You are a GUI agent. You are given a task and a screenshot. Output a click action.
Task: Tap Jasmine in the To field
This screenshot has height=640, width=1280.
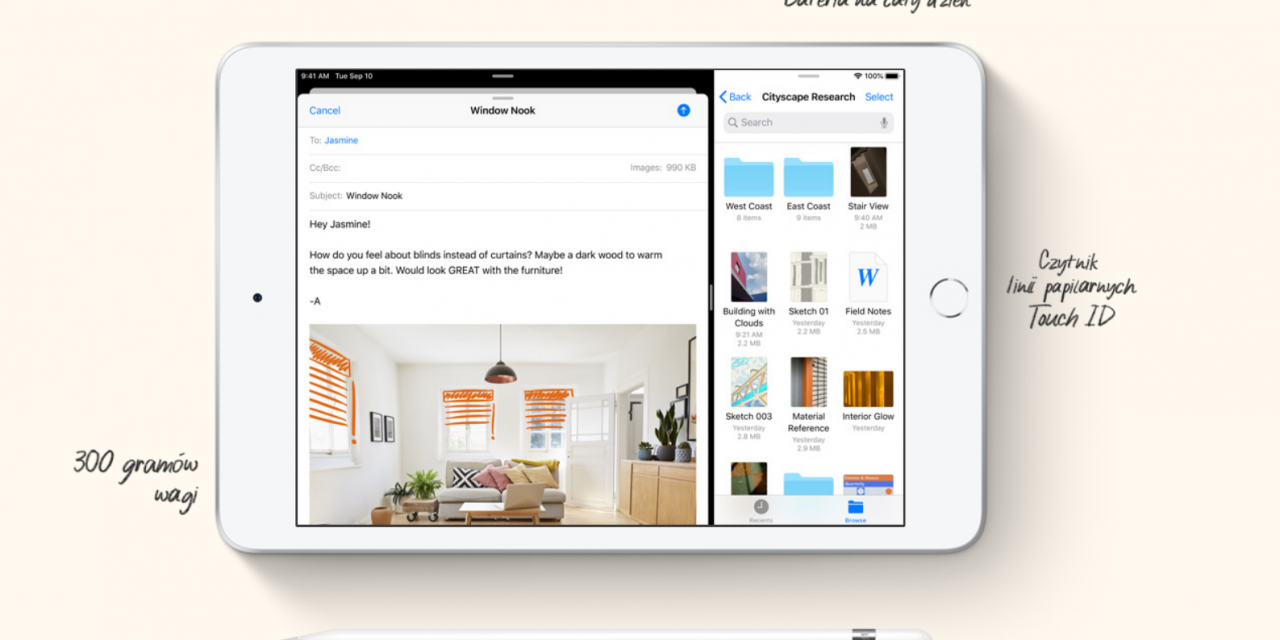click(x=341, y=139)
